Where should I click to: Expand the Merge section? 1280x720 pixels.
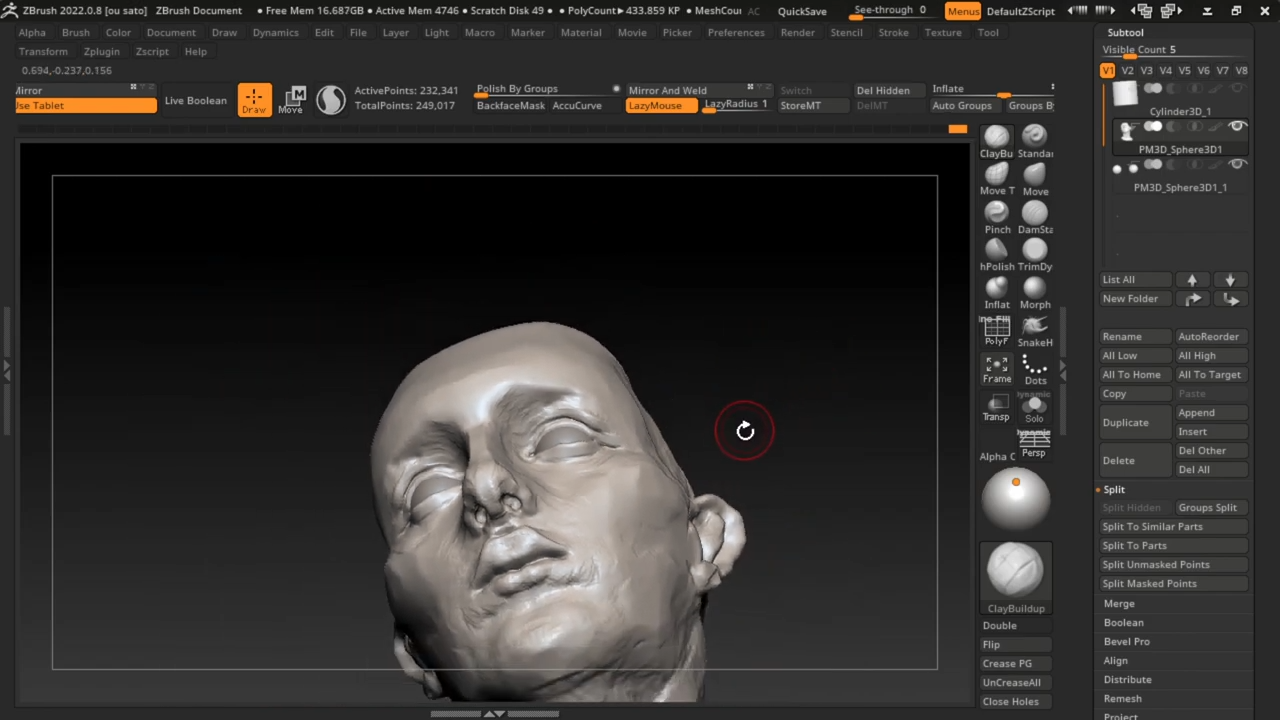point(1119,604)
